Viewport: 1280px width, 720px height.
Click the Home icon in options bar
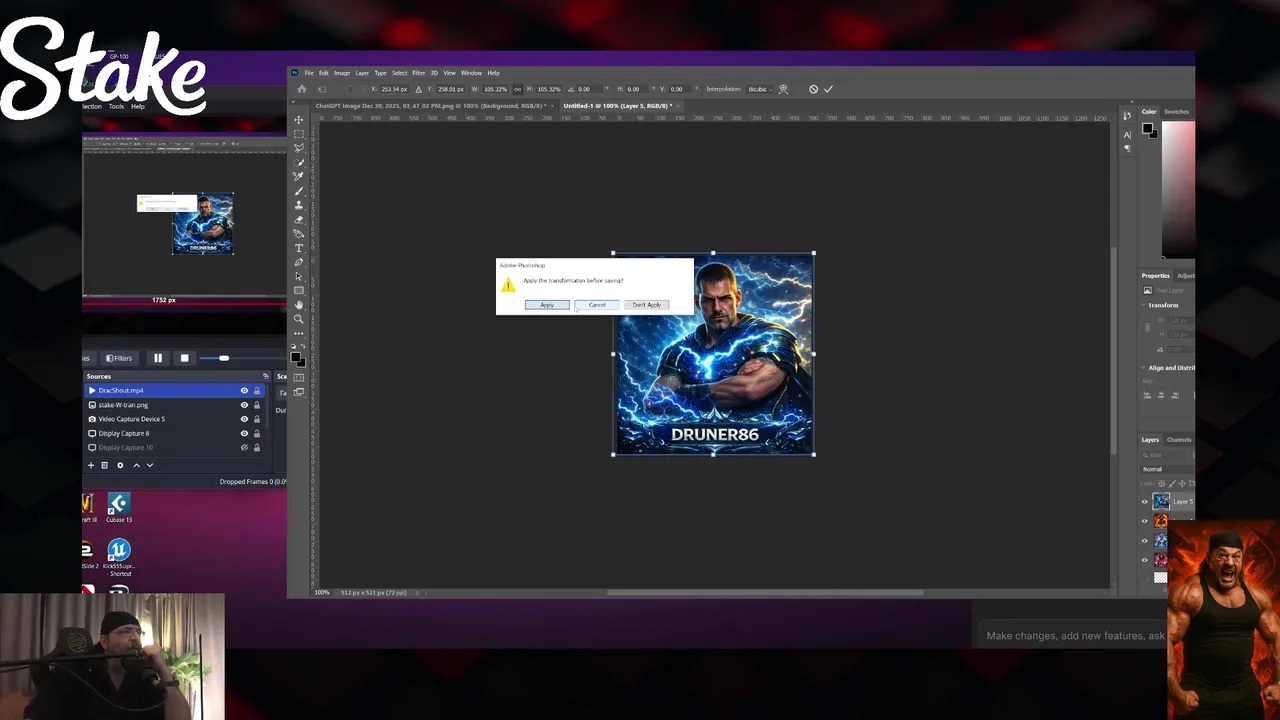[302, 89]
